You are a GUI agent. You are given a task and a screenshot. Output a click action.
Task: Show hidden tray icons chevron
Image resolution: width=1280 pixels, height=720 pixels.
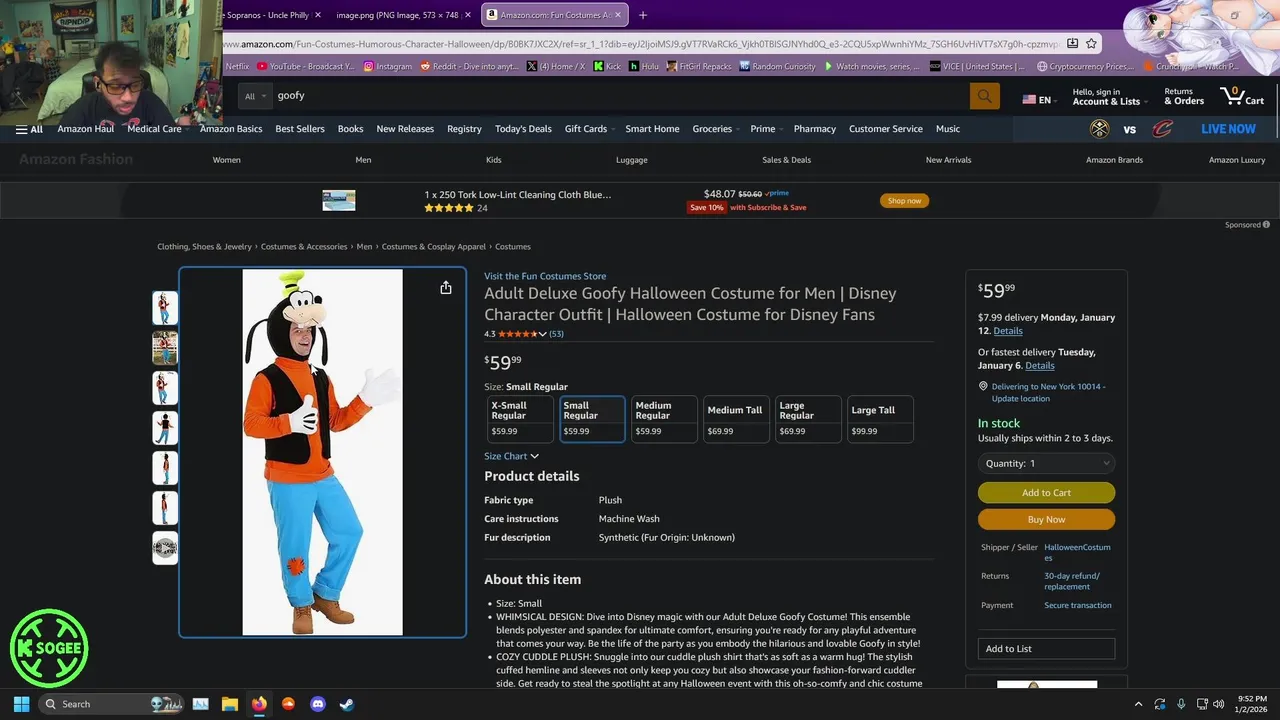(1138, 704)
